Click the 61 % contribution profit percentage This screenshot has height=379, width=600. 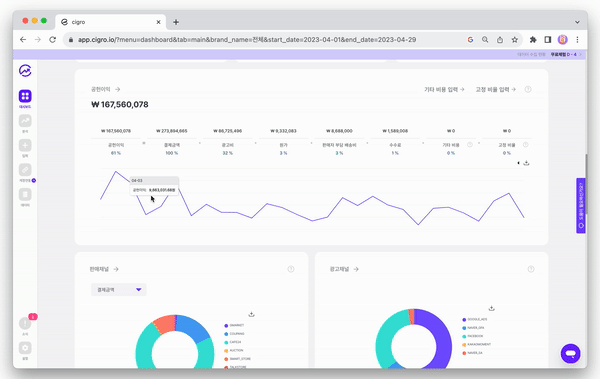click(116, 153)
